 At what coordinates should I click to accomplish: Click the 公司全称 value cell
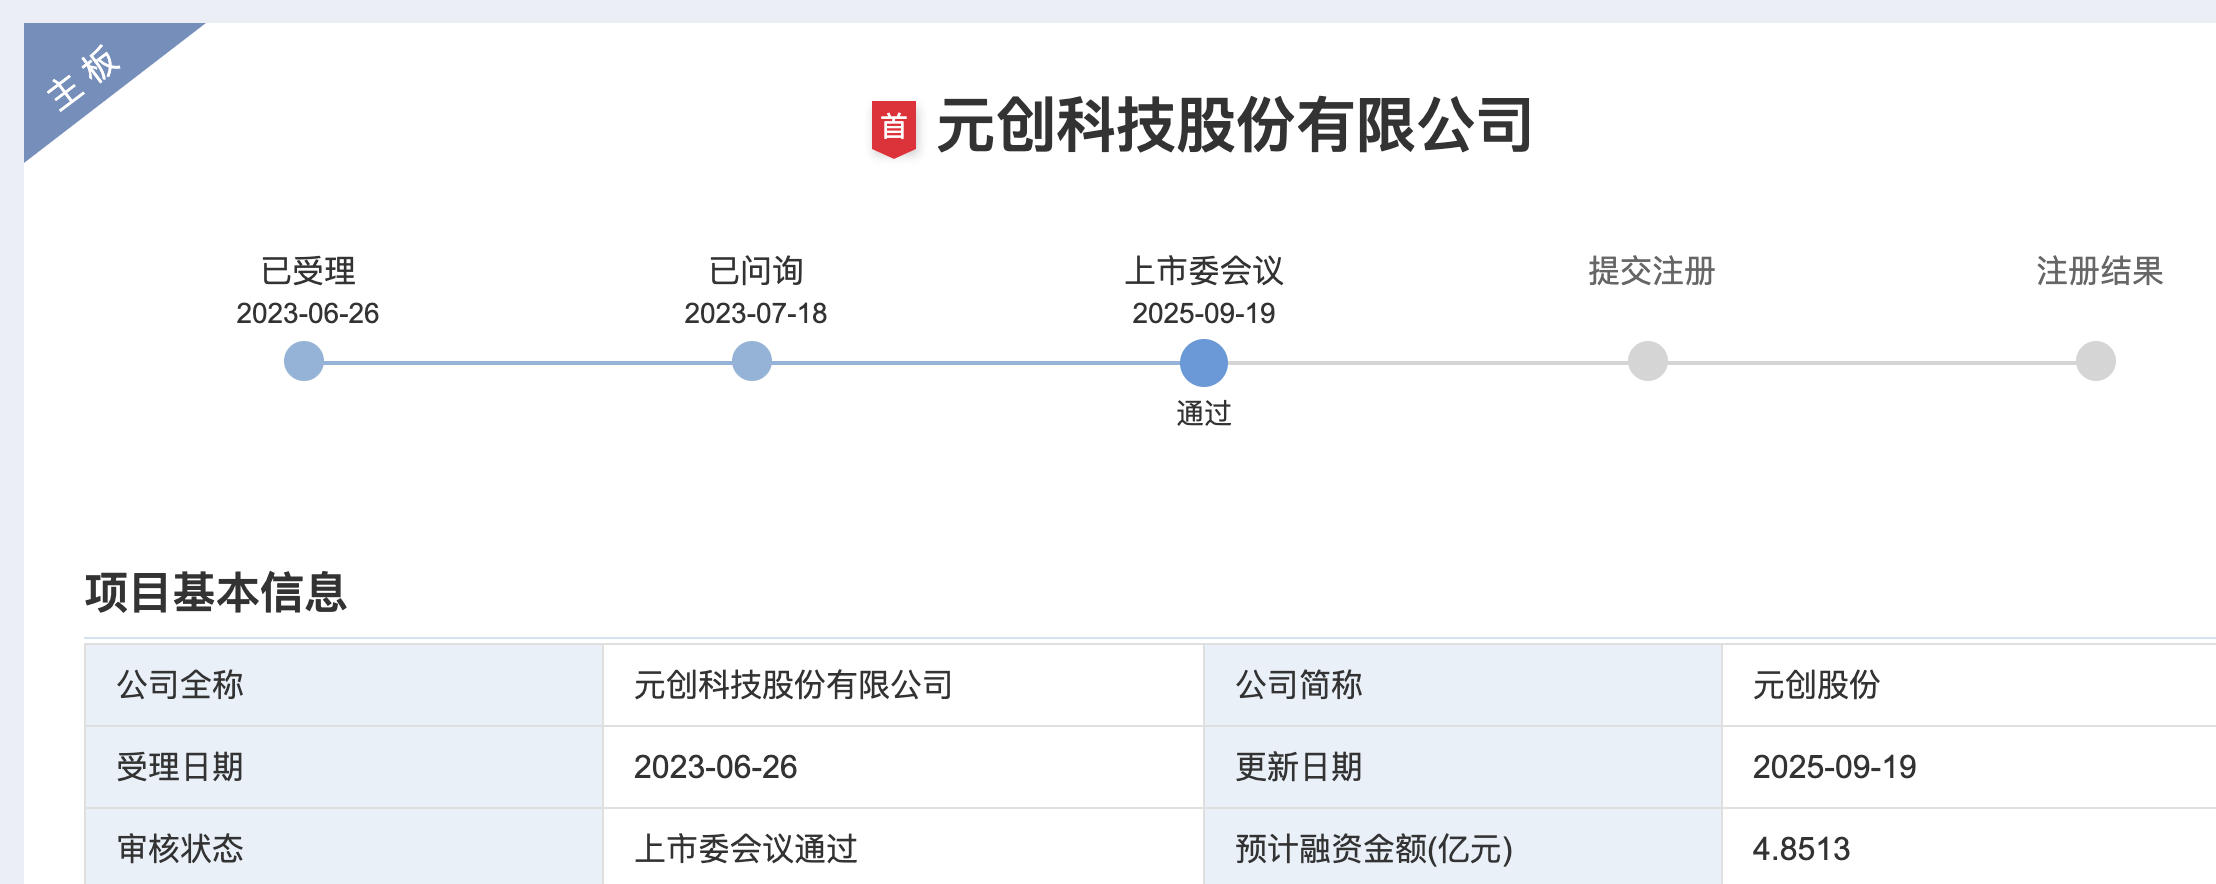click(793, 685)
